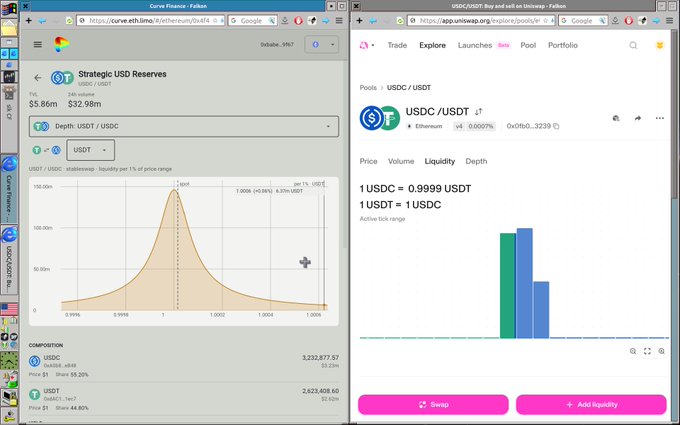
Task: Open the start menu flag icon
Action: (9, 9)
